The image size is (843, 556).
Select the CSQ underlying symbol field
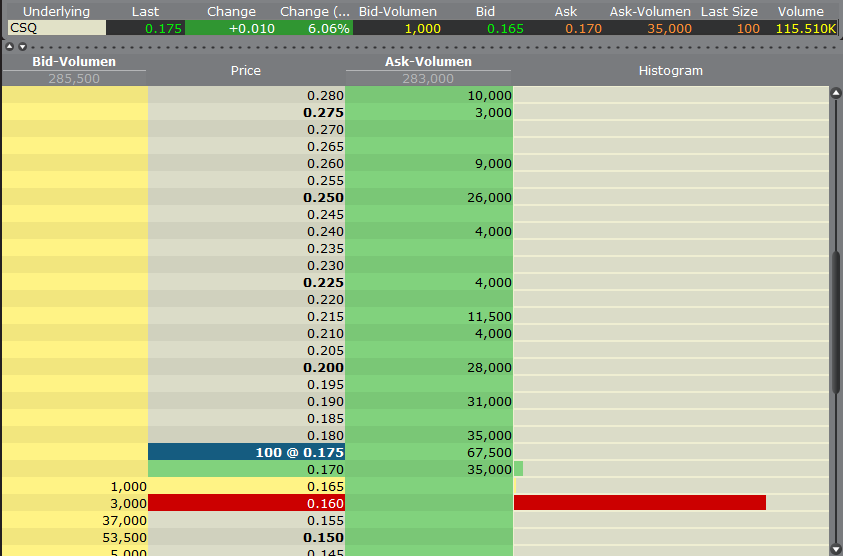55,28
